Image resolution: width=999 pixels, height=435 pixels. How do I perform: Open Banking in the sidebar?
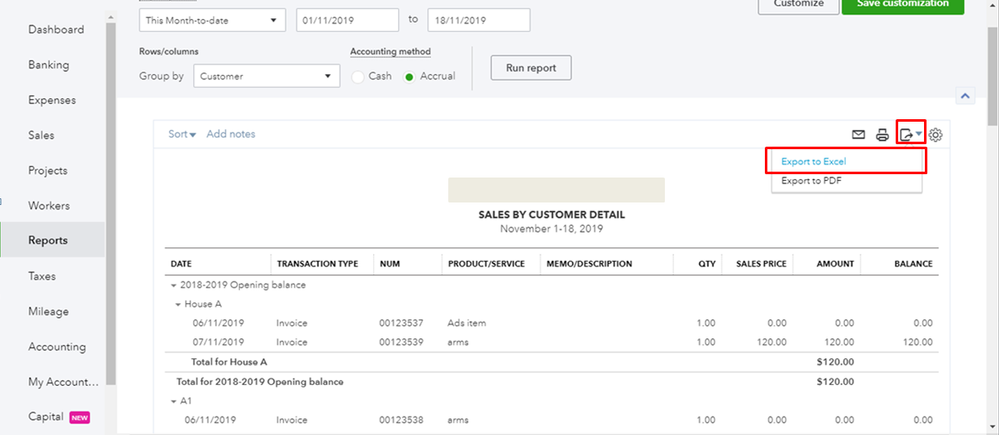pyautogui.click(x=49, y=65)
